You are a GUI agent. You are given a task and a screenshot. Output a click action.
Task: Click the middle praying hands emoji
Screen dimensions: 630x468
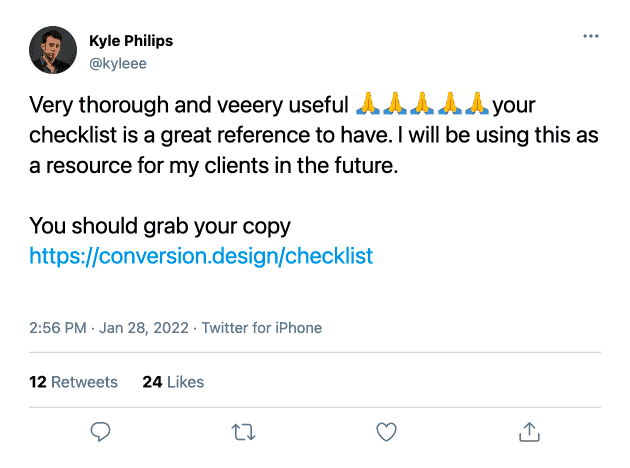pyautogui.click(x=422, y=104)
